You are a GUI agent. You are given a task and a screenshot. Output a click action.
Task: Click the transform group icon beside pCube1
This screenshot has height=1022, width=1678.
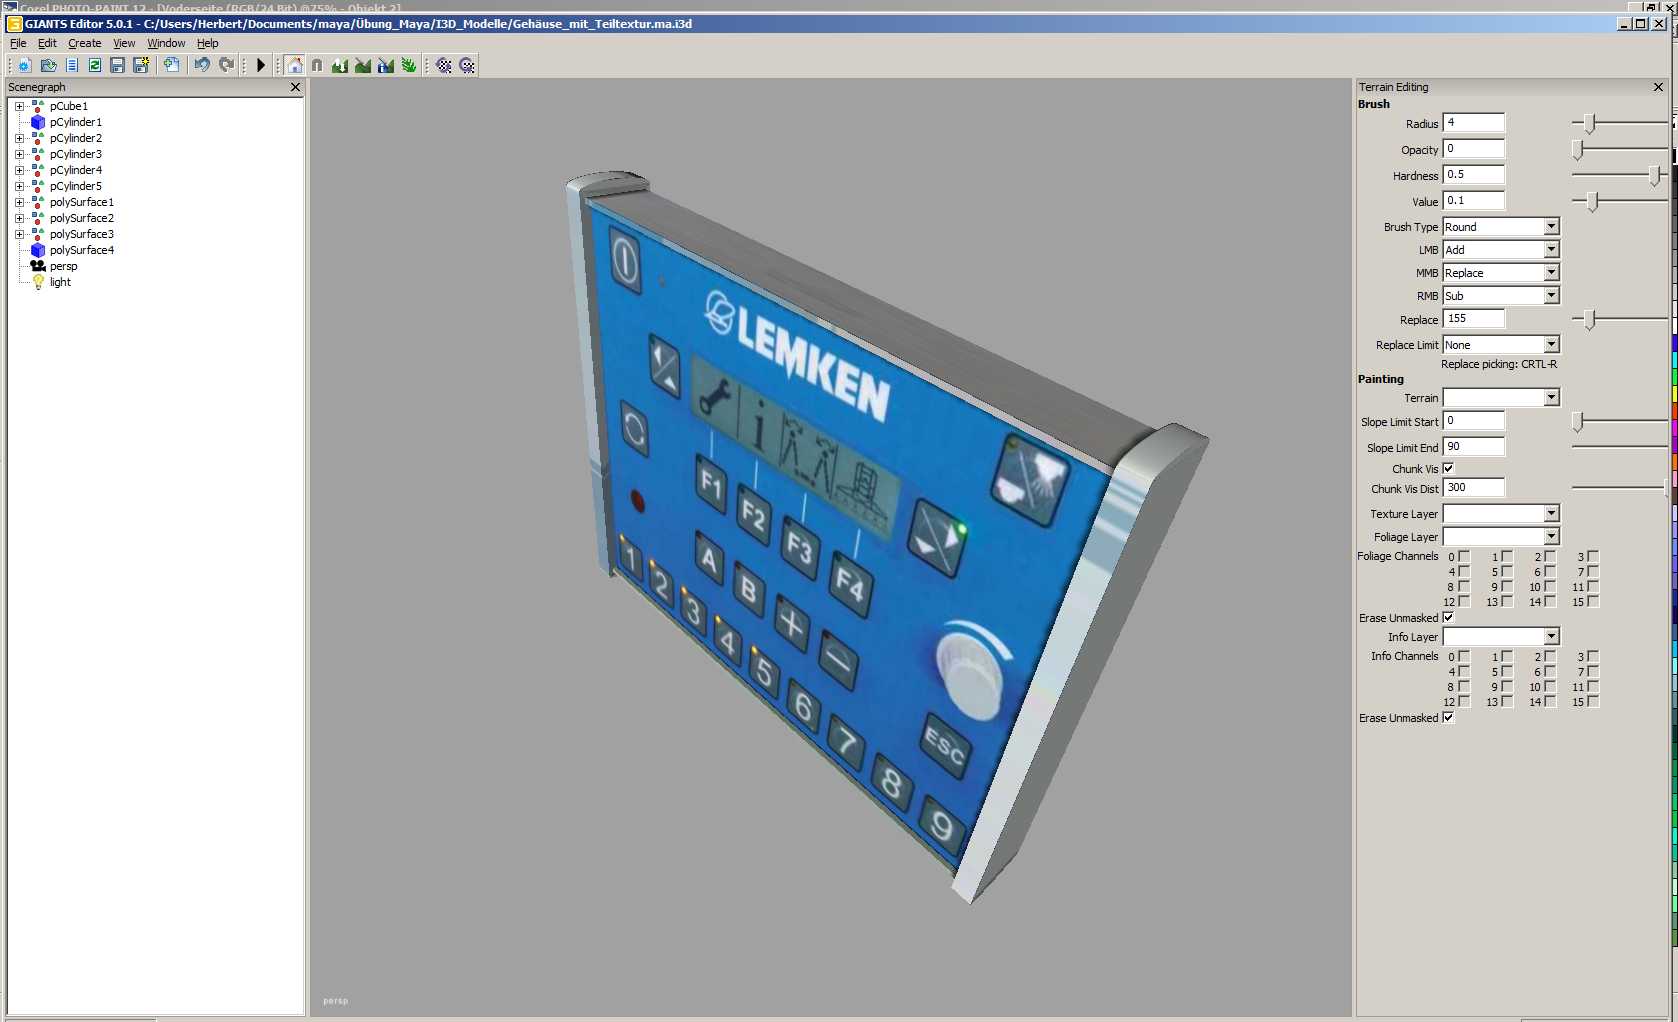[x=38, y=106]
